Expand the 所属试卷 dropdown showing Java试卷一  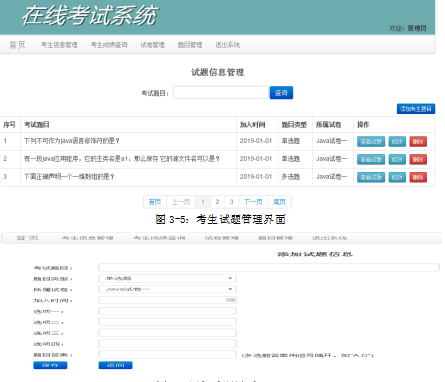167,289
